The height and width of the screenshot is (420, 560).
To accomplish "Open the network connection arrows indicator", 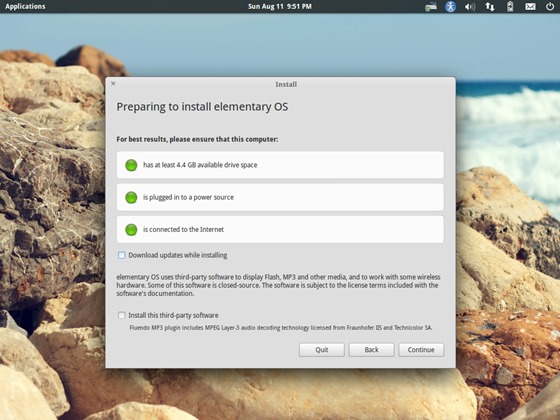I will [x=490, y=6].
